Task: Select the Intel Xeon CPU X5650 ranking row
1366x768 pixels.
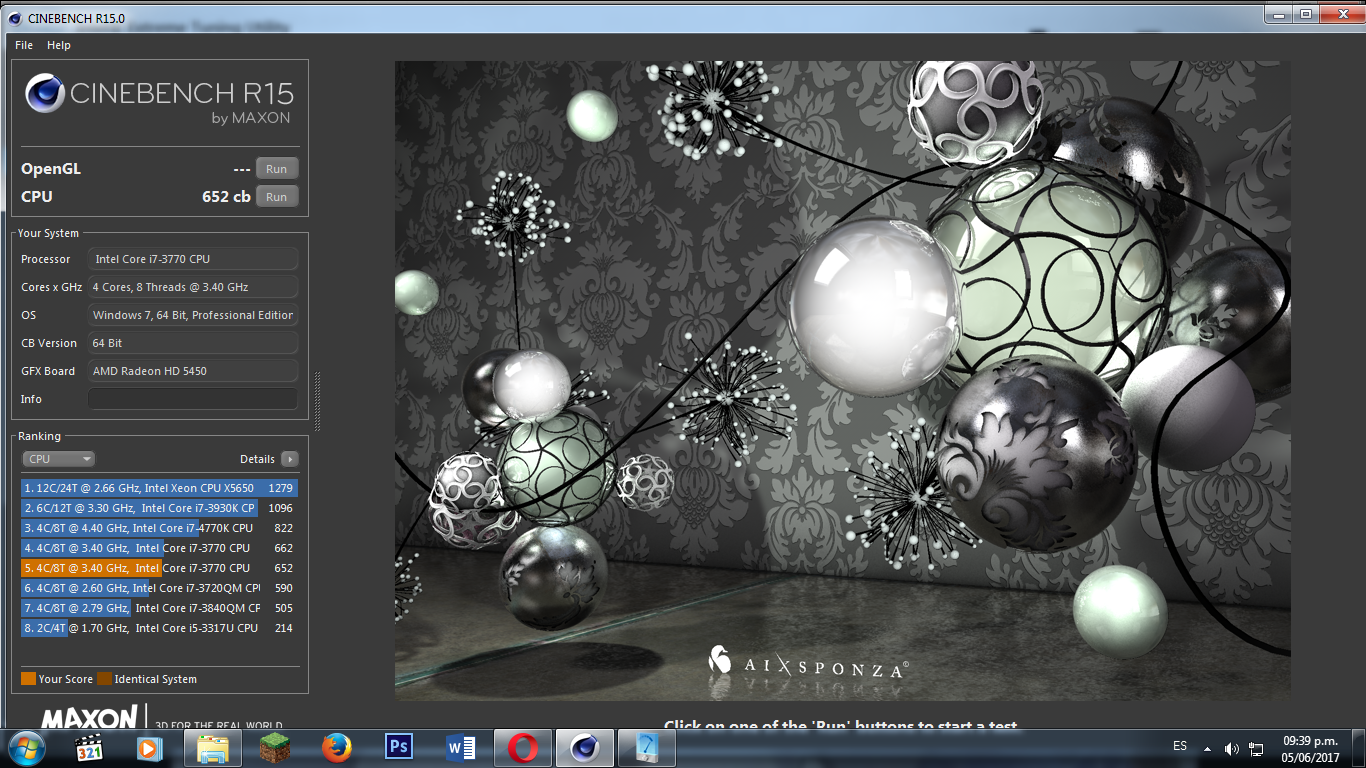Action: tap(159, 488)
